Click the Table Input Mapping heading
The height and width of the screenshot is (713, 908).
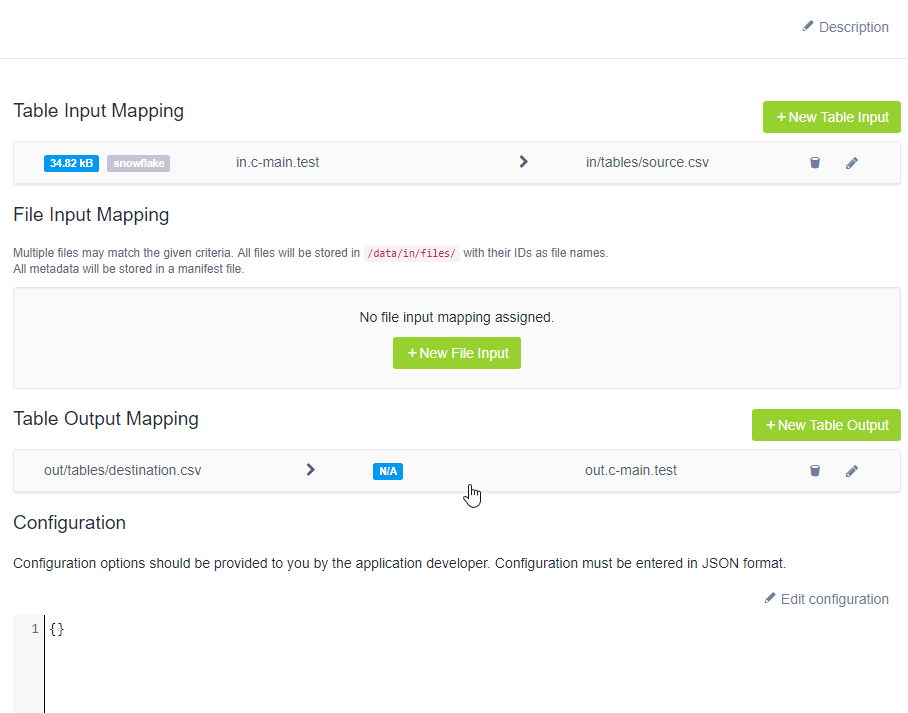point(98,111)
